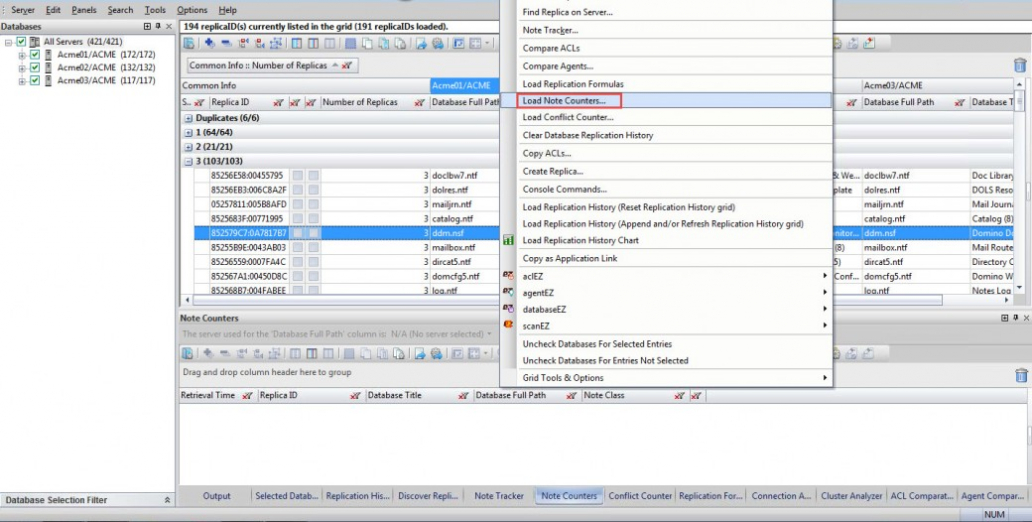This screenshot has height=522, width=1032.
Task: Click the horizontal scrollbar under the replica grid
Action: 344,300
